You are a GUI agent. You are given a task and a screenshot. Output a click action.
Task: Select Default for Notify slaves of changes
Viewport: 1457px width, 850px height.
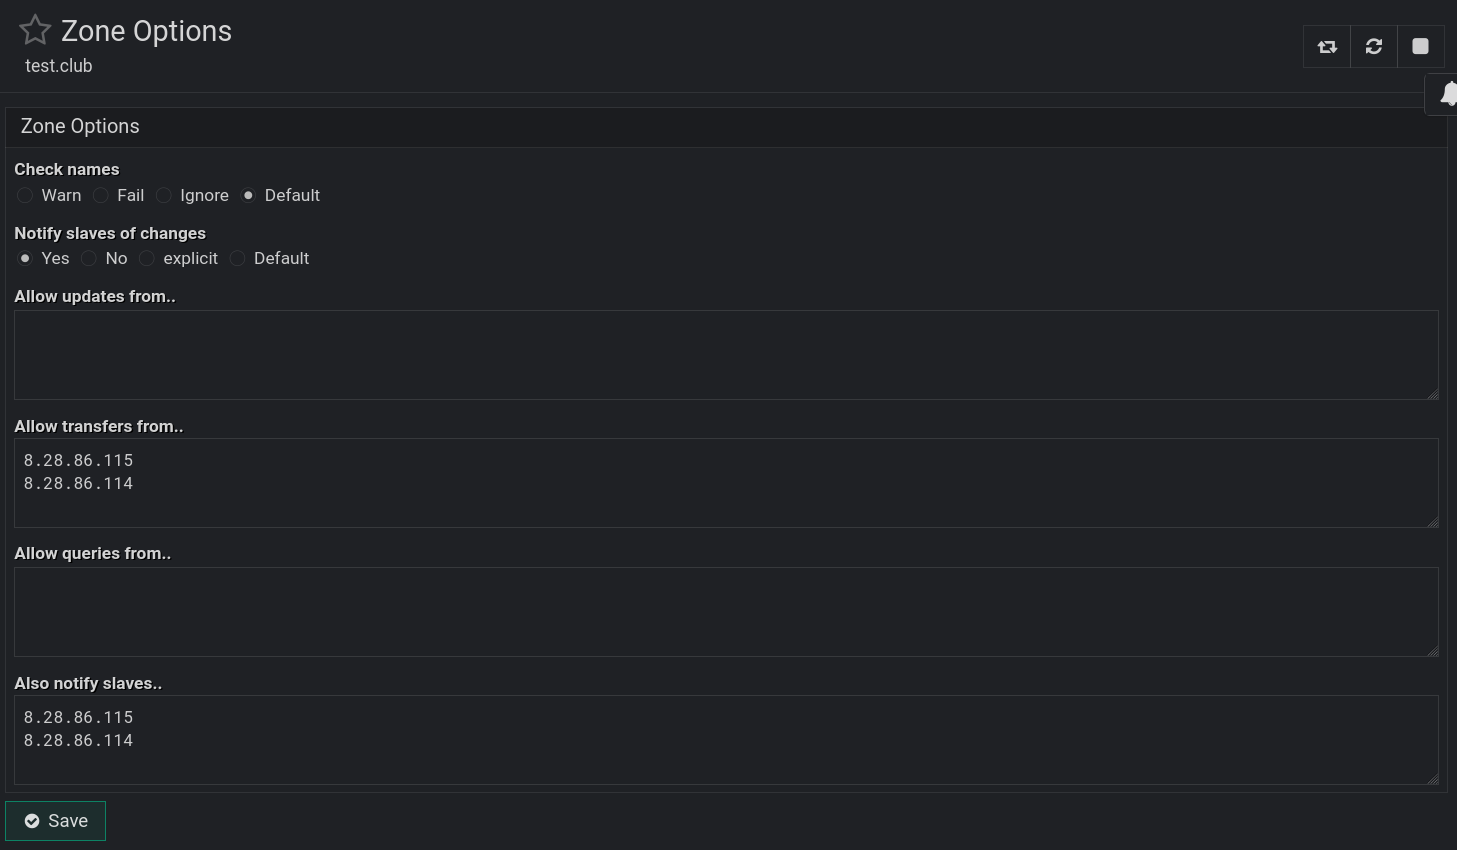tap(238, 259)
